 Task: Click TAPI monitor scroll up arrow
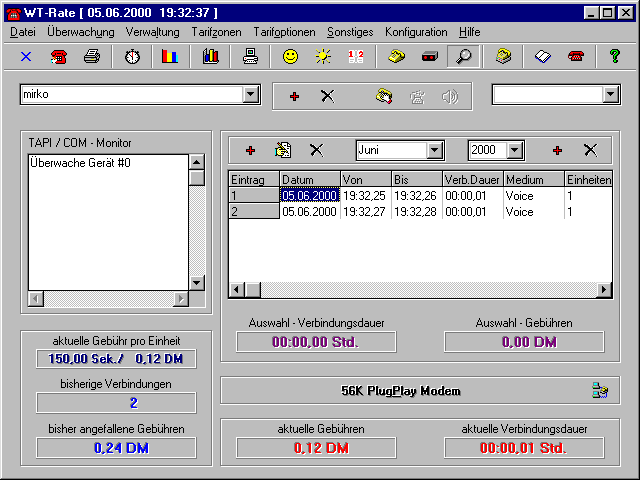(197, 162)
